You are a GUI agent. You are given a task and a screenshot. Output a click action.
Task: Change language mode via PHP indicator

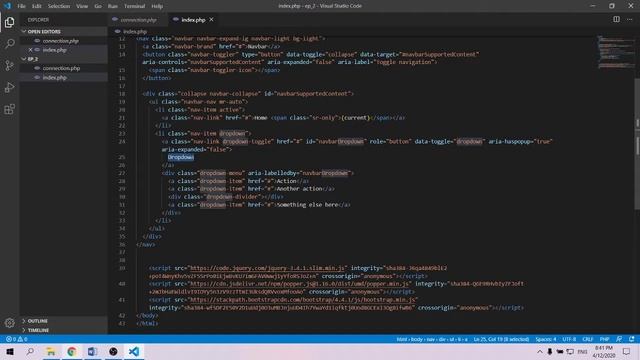click(604, 339)
